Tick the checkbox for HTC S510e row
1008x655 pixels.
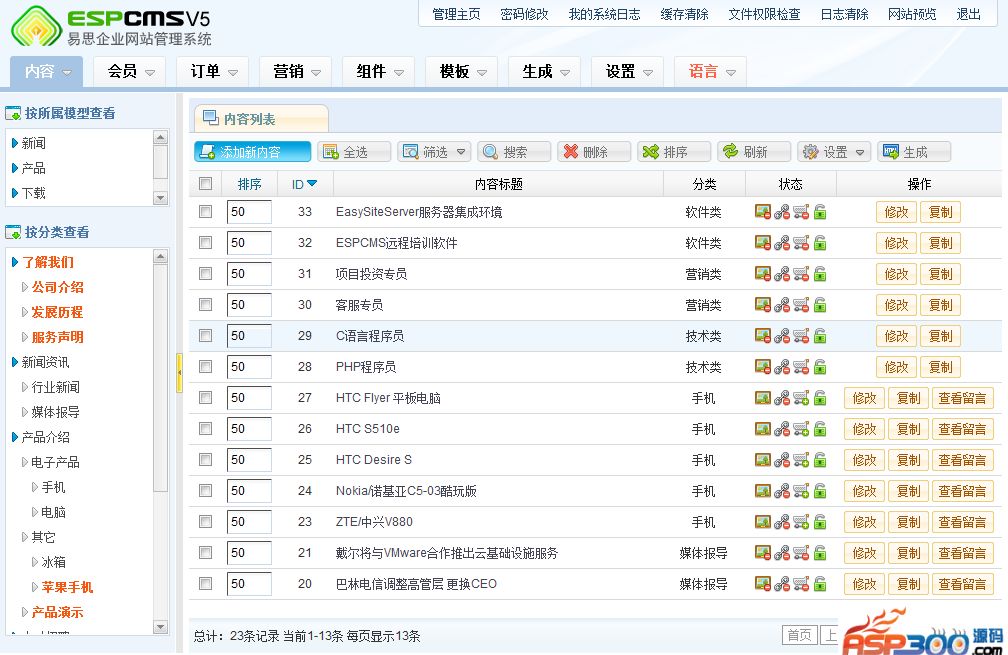[x=206, y=429]
